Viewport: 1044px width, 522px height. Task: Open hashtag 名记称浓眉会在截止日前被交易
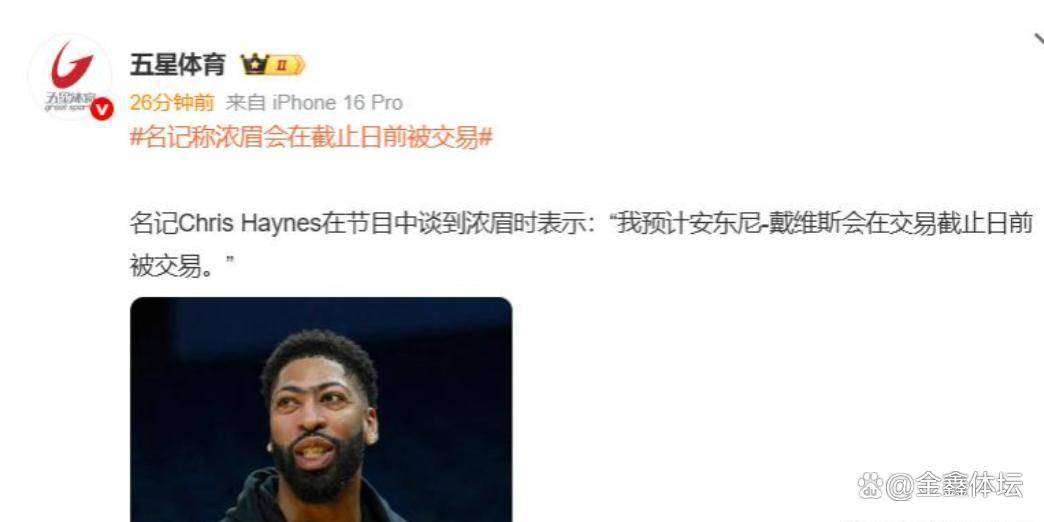pyautogui.click(x=311, y=138)
